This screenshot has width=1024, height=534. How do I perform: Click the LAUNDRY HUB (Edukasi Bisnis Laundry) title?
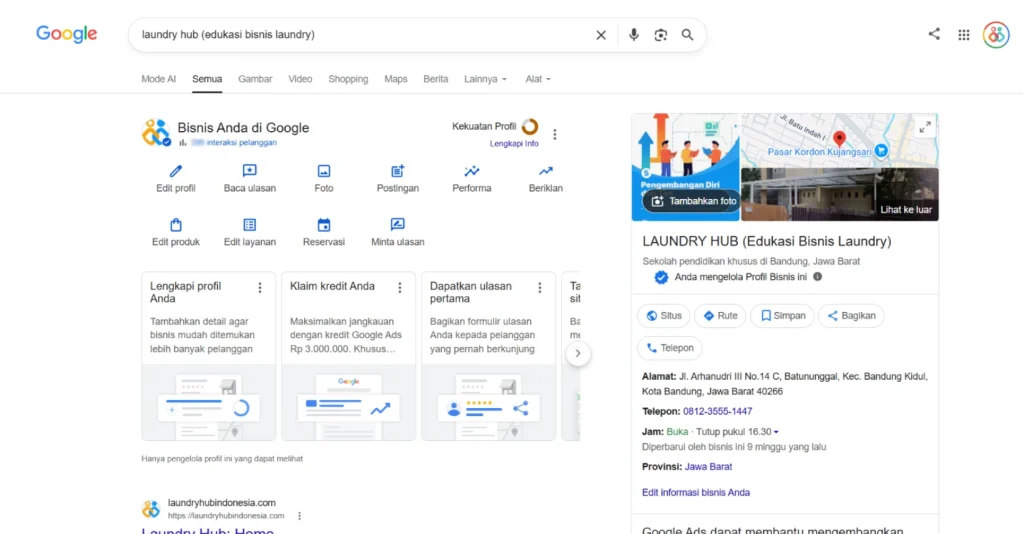coord(767,242)
